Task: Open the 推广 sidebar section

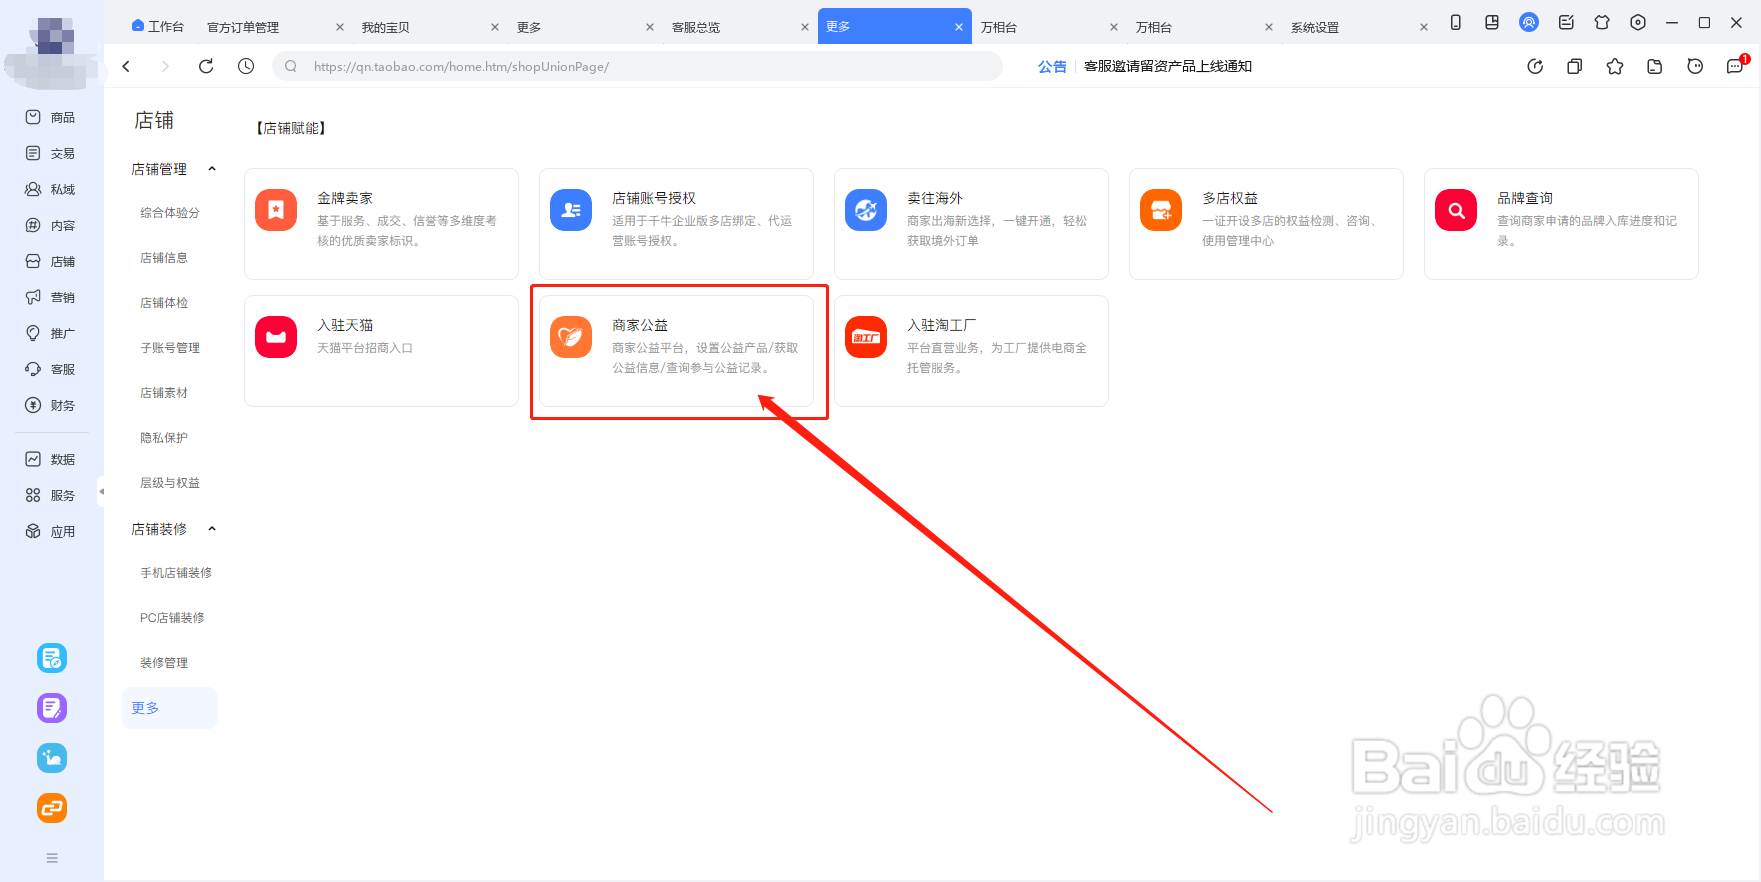Action: point(50,333)
